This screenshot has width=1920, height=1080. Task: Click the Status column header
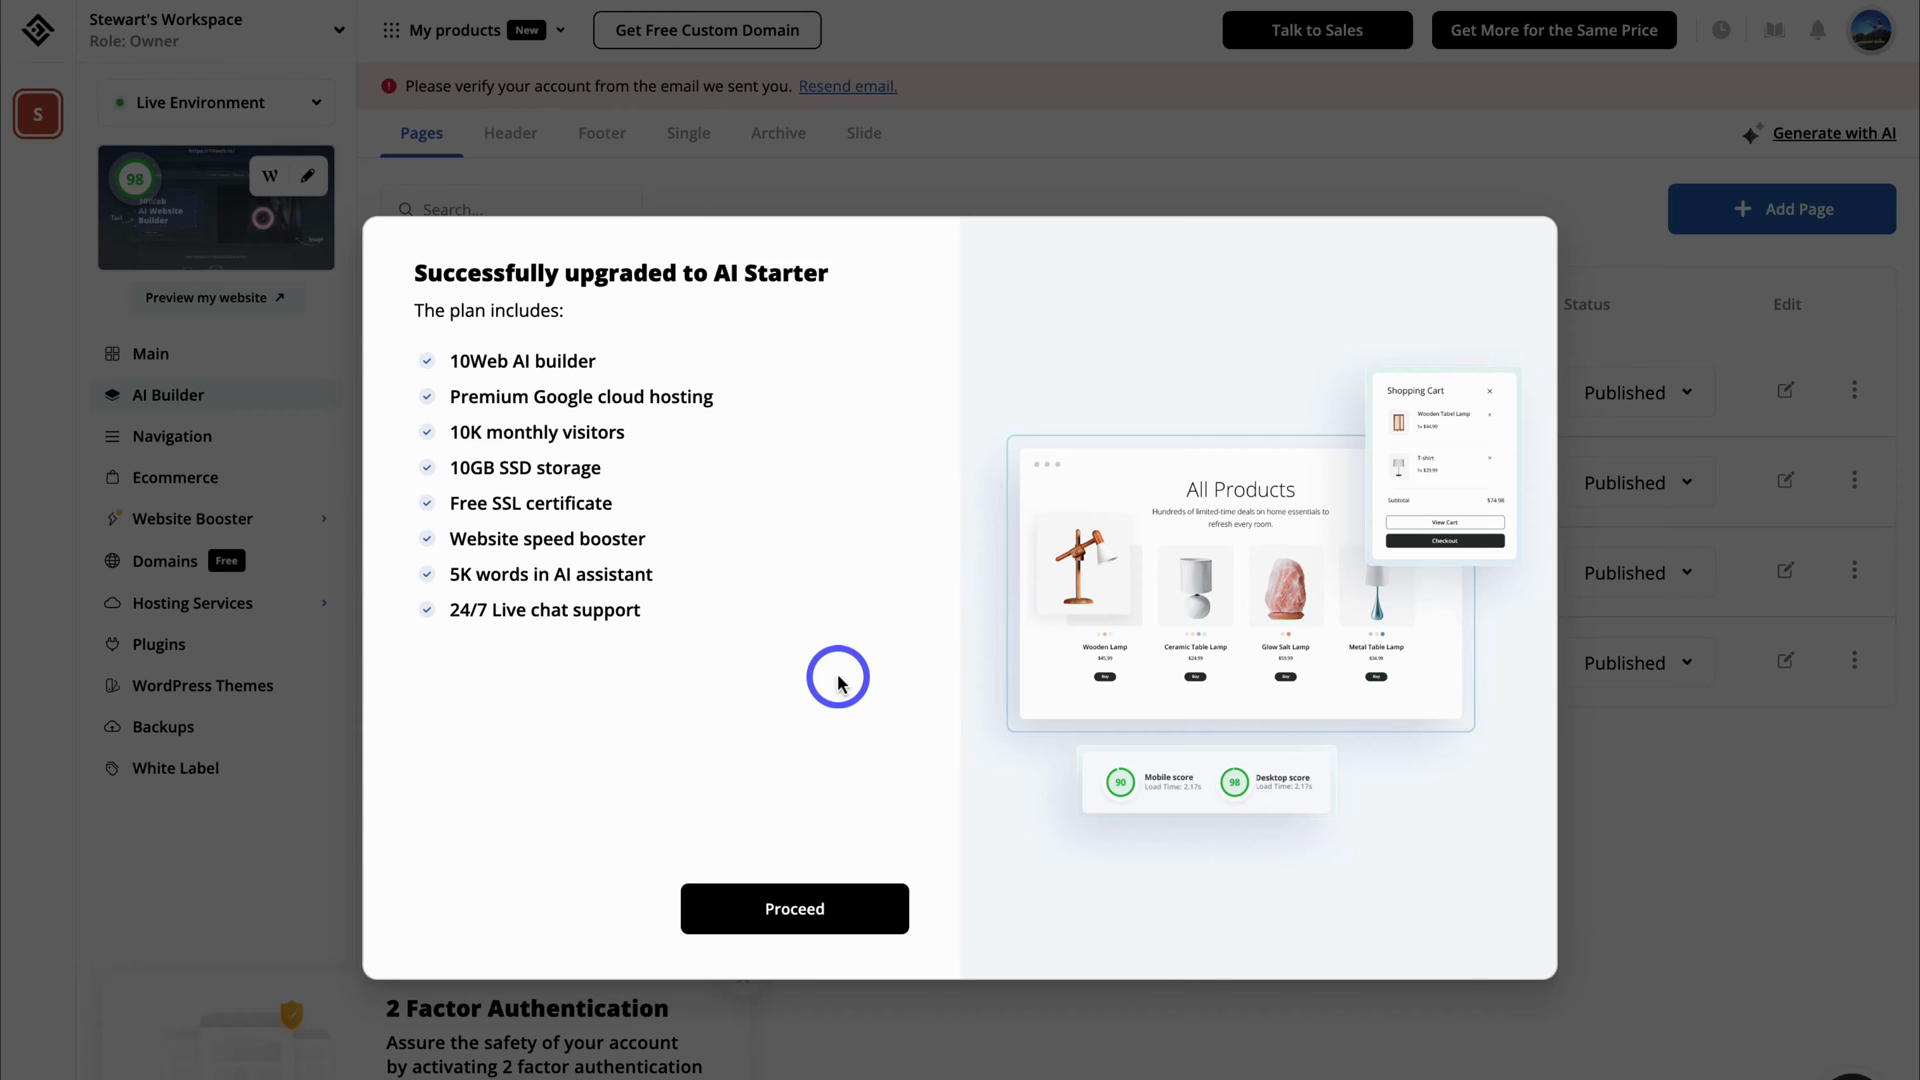pos(1587,304)
